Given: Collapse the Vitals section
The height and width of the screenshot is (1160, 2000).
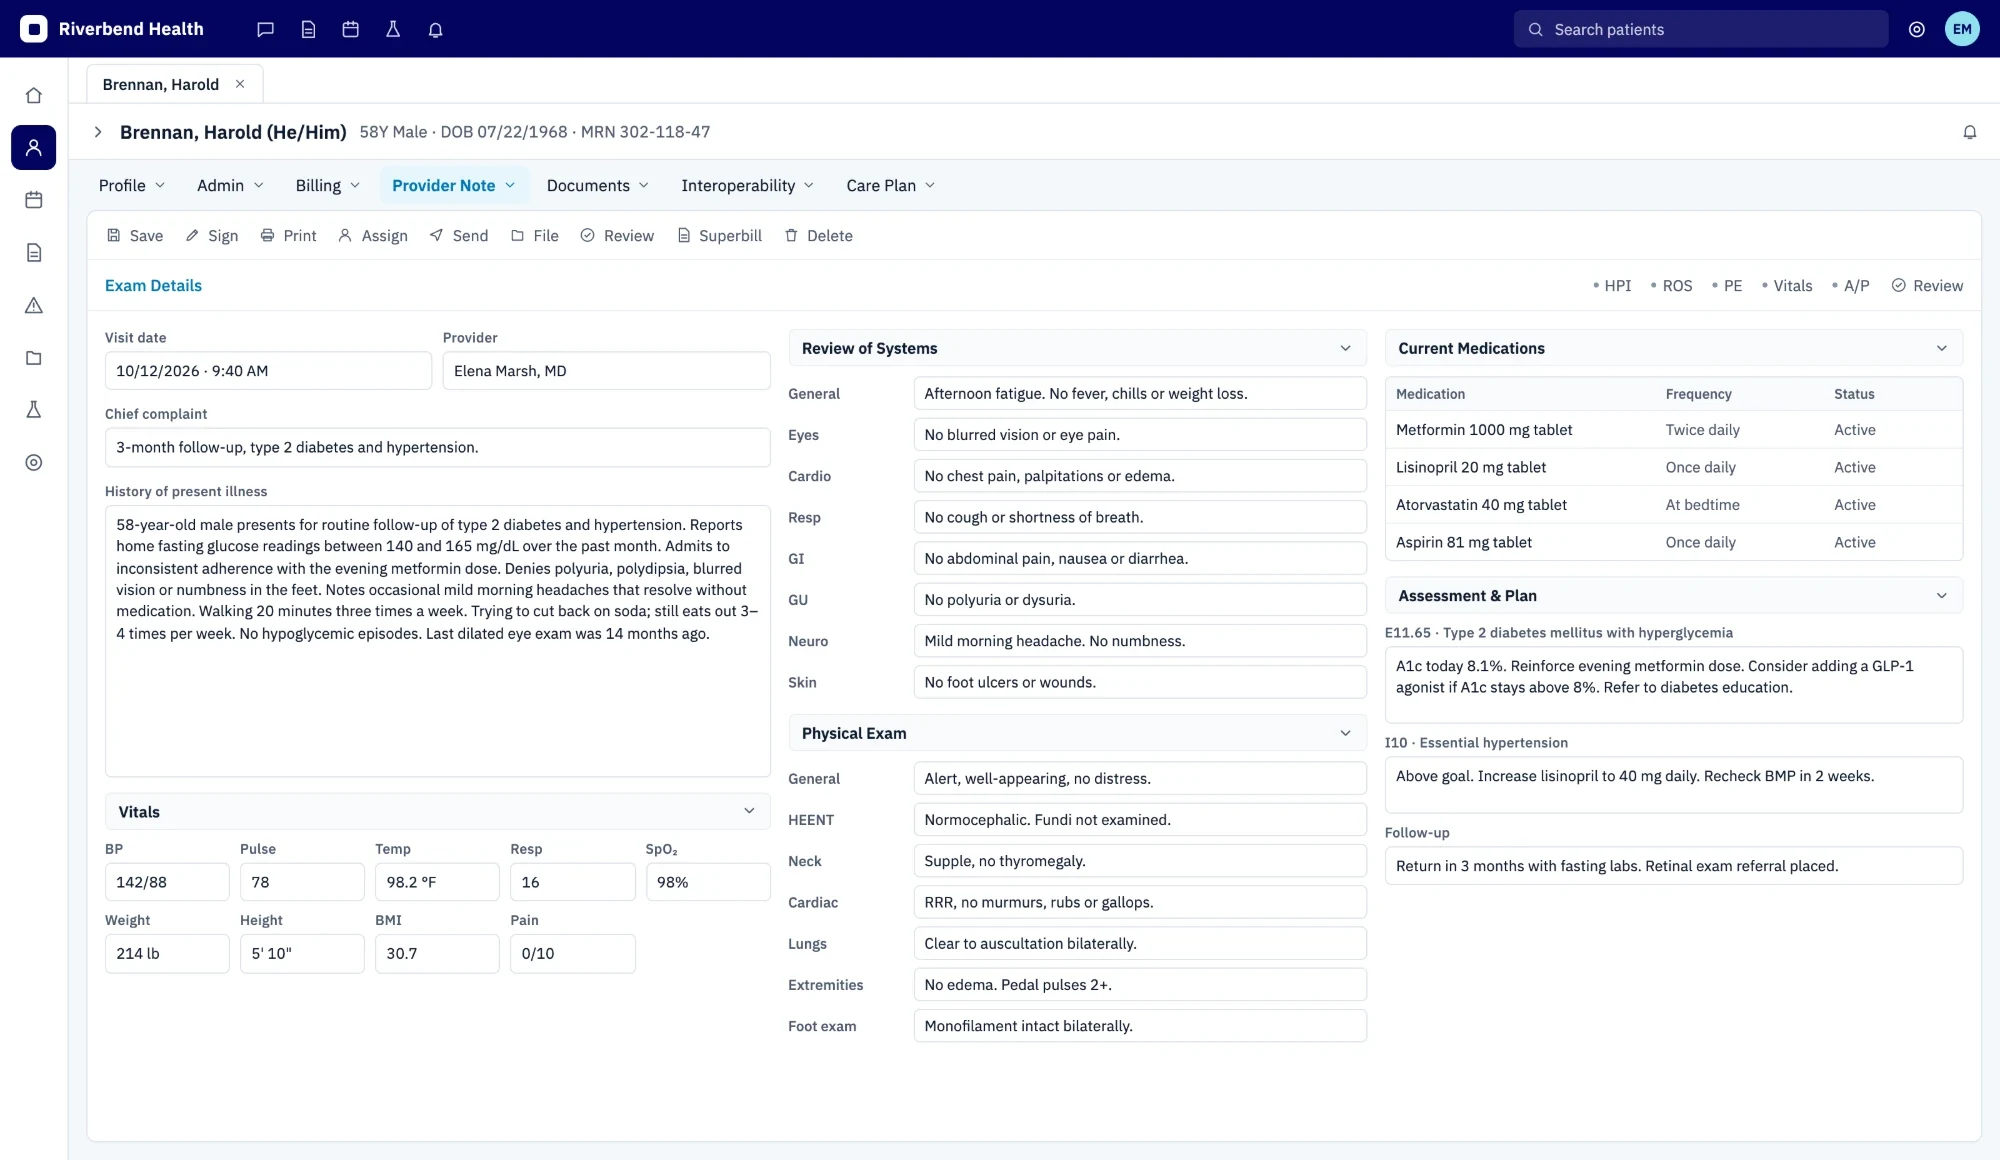Looking at the screenshot, I should click(749, 811).
